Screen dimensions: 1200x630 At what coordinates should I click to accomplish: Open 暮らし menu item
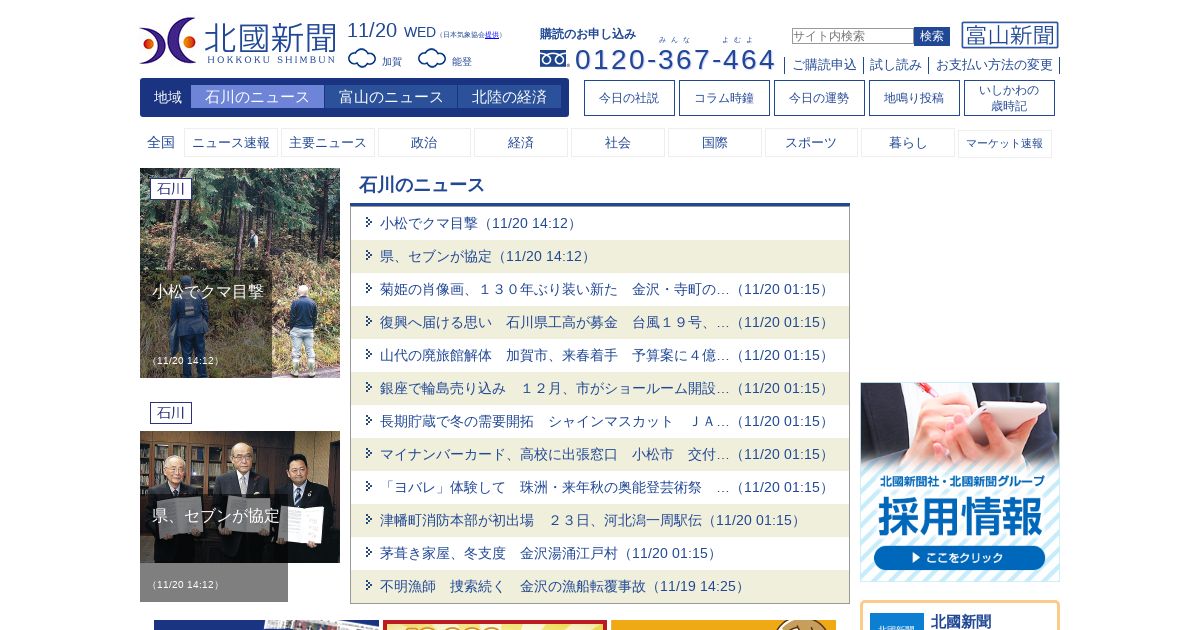coord(908,143)
